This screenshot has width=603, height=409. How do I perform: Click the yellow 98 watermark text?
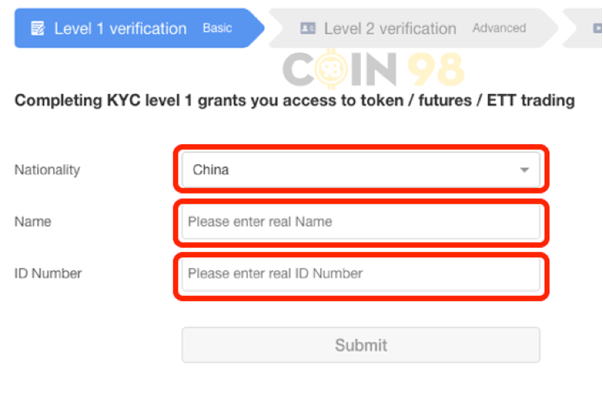click(436, 70)
